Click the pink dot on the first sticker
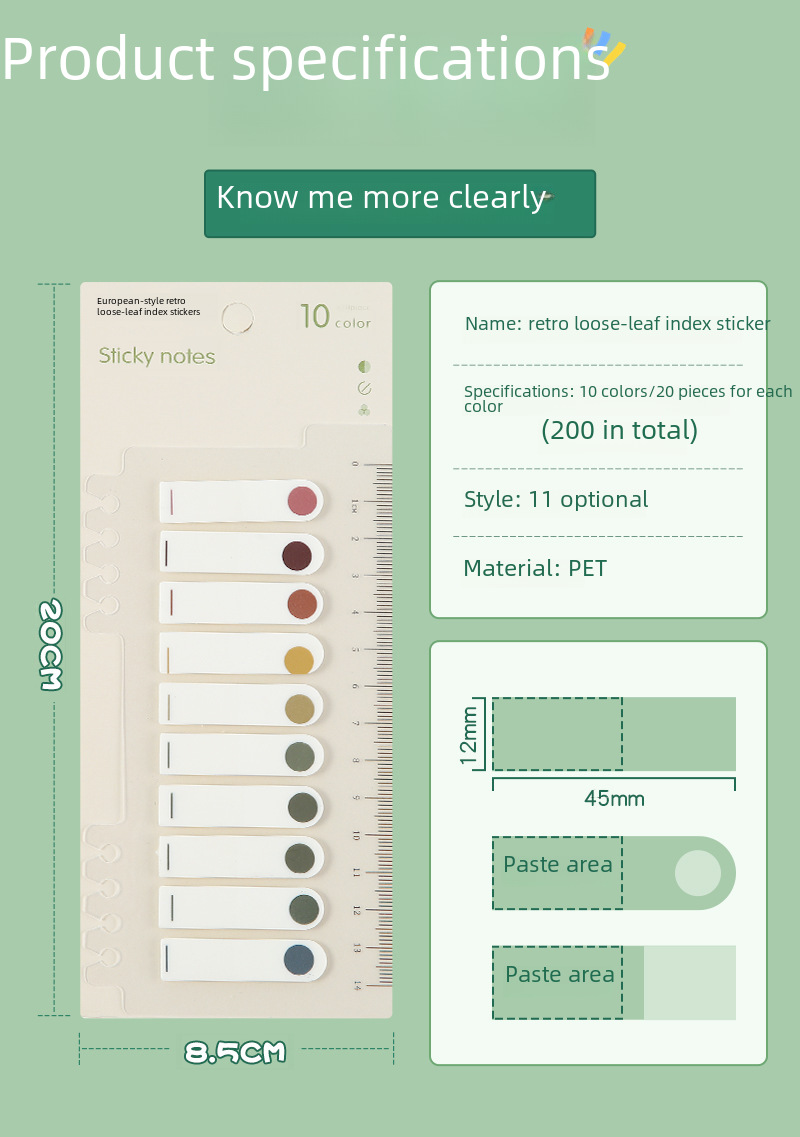This screenshot has width=800, height=1137. pos(301,500)
